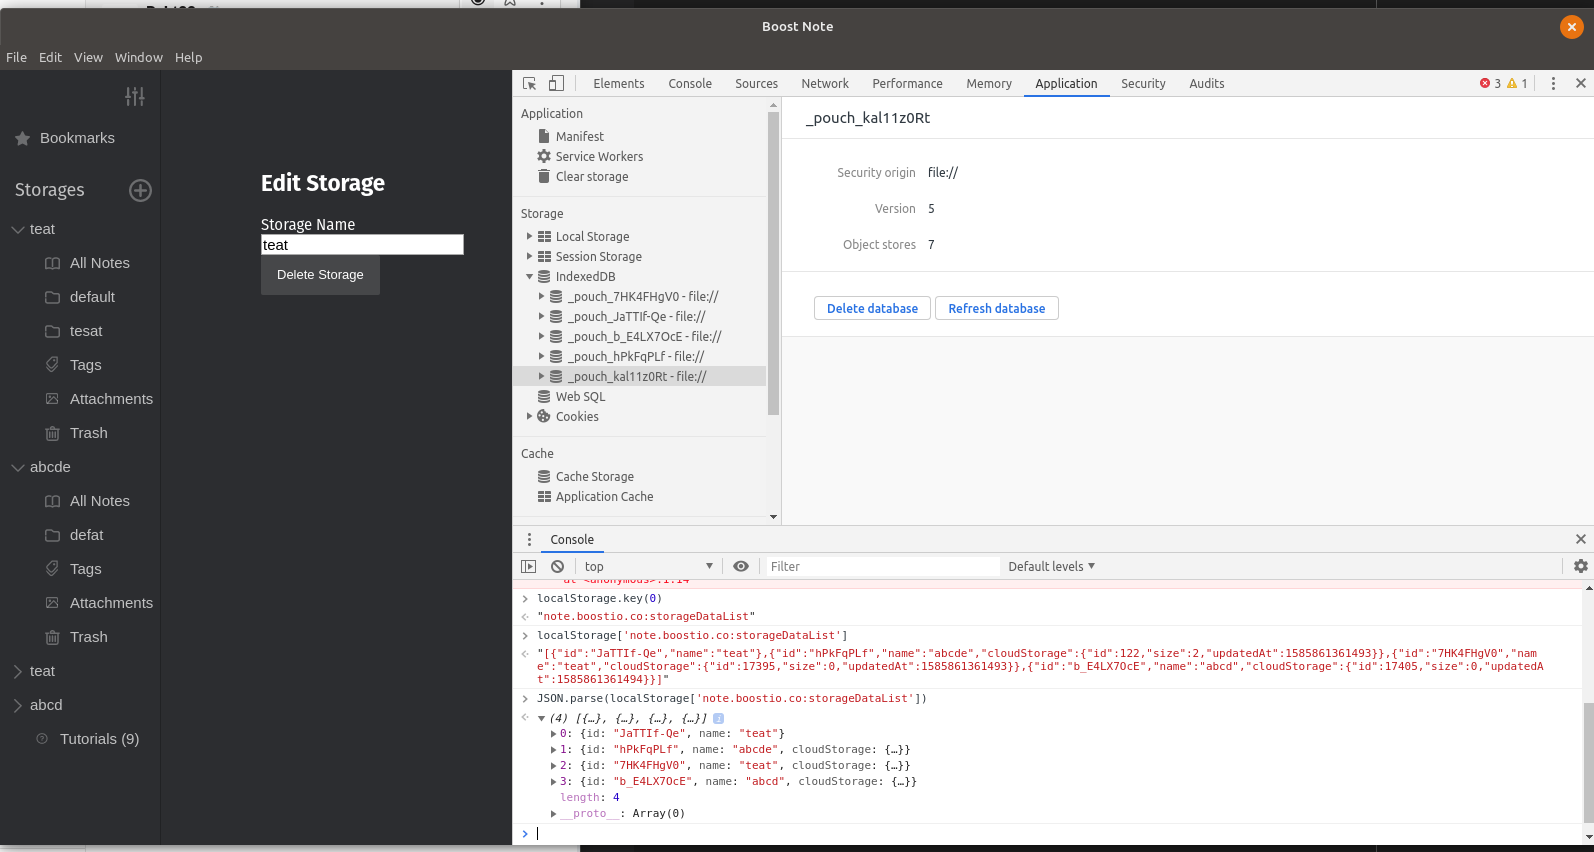The image size is (1594, 852).
Task: Click the Cookies icon in Storage section
Action: [544, 416]
